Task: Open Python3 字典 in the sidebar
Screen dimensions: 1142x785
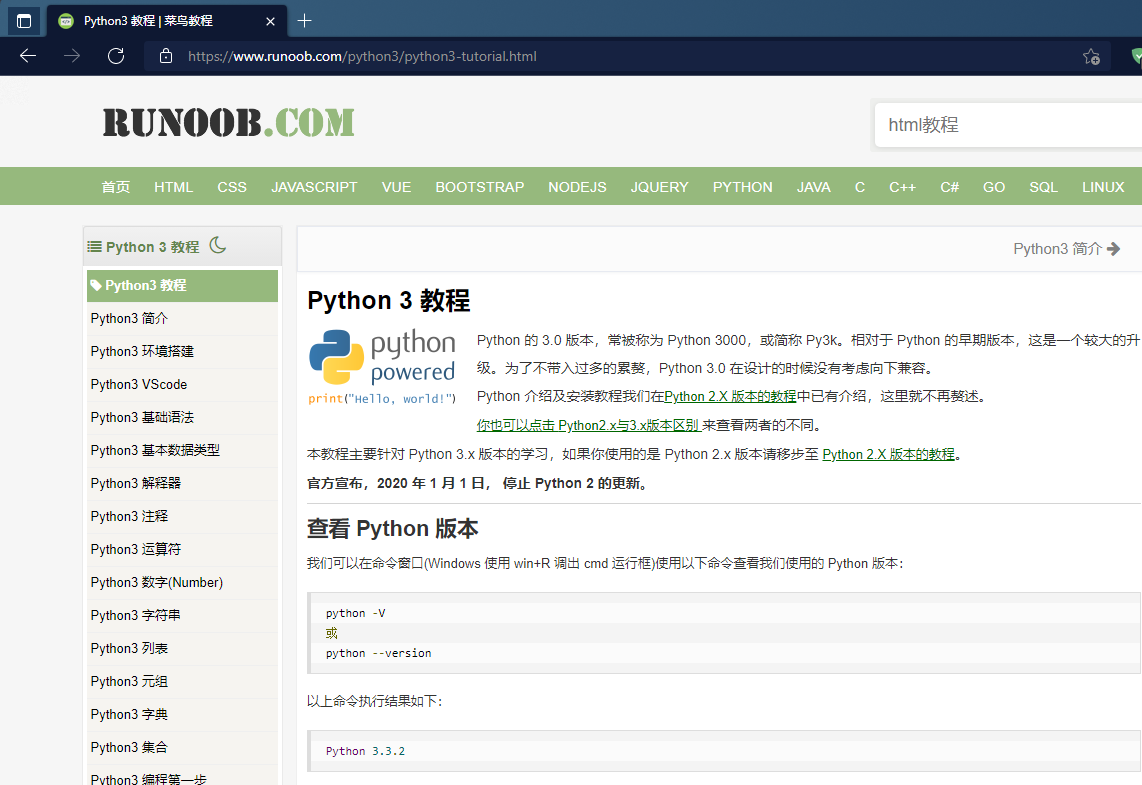Action: 182,714
